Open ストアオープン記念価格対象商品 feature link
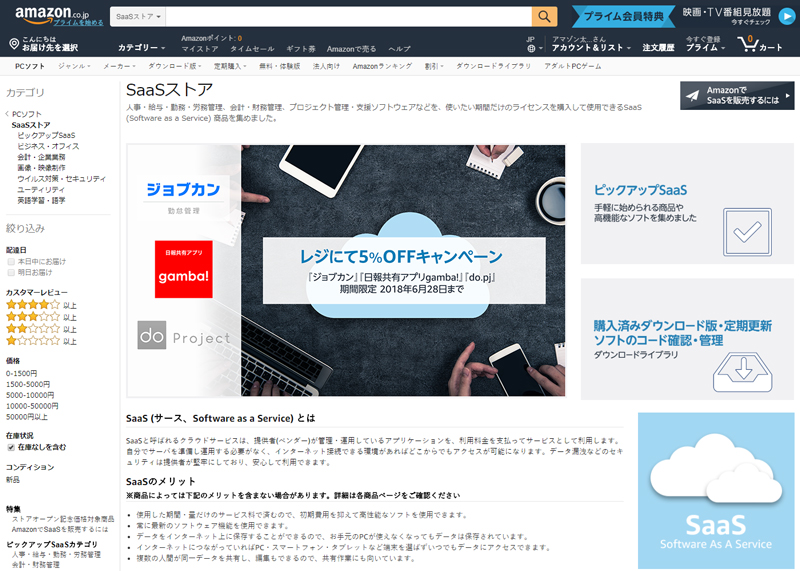 (x=63, y=518)
